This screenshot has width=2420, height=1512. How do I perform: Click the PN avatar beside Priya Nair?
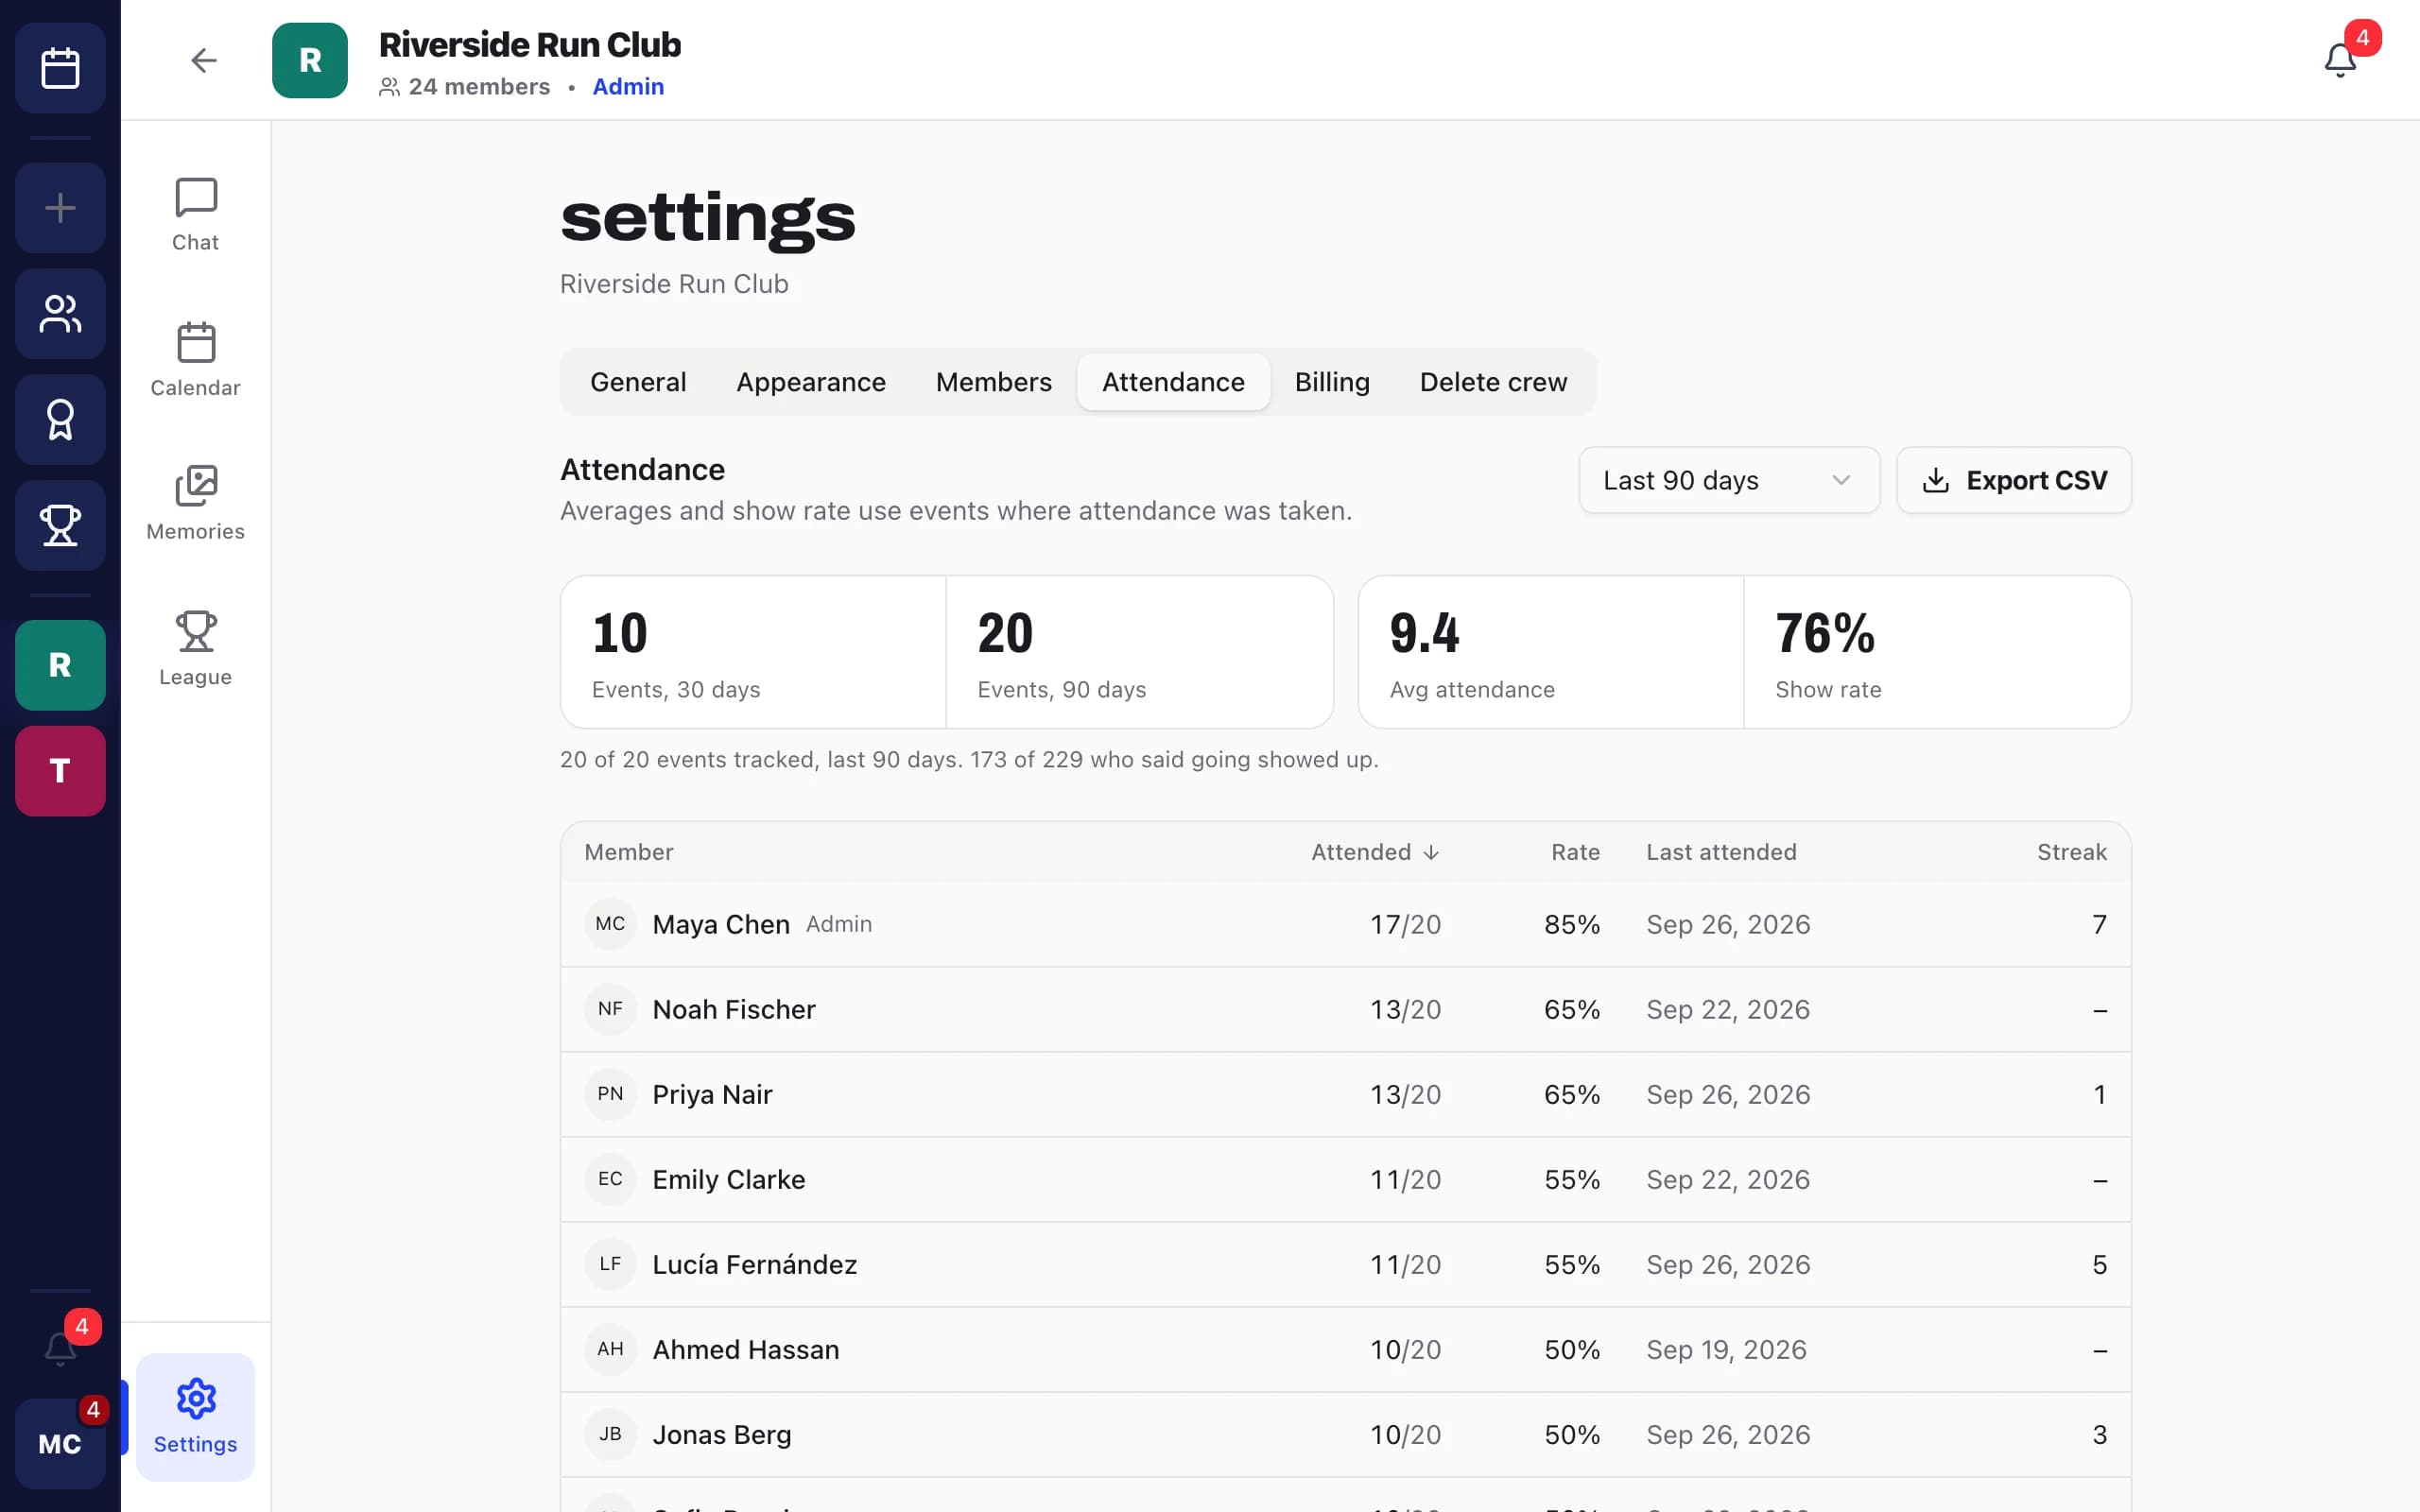[x=610, y=1094]
